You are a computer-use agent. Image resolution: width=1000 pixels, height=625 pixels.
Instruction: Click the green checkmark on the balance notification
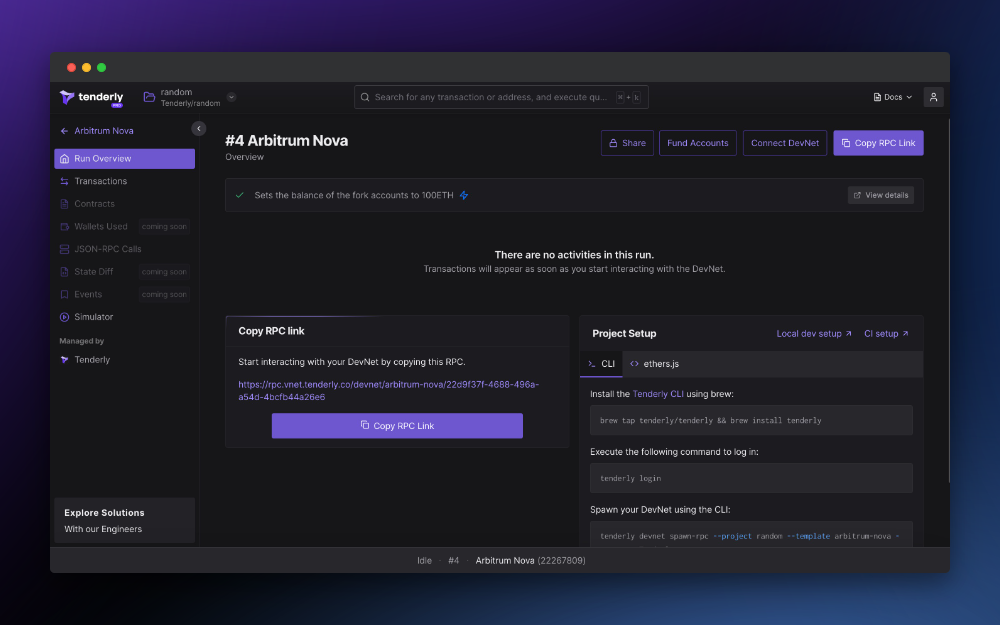tap(240, 195)
